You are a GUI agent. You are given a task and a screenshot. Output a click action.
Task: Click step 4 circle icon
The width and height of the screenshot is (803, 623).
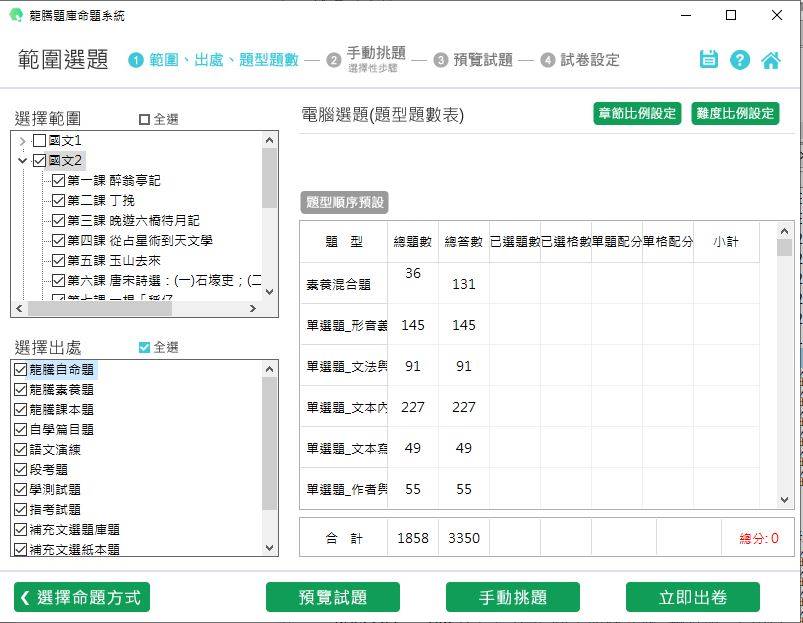(x=547, y=60)
